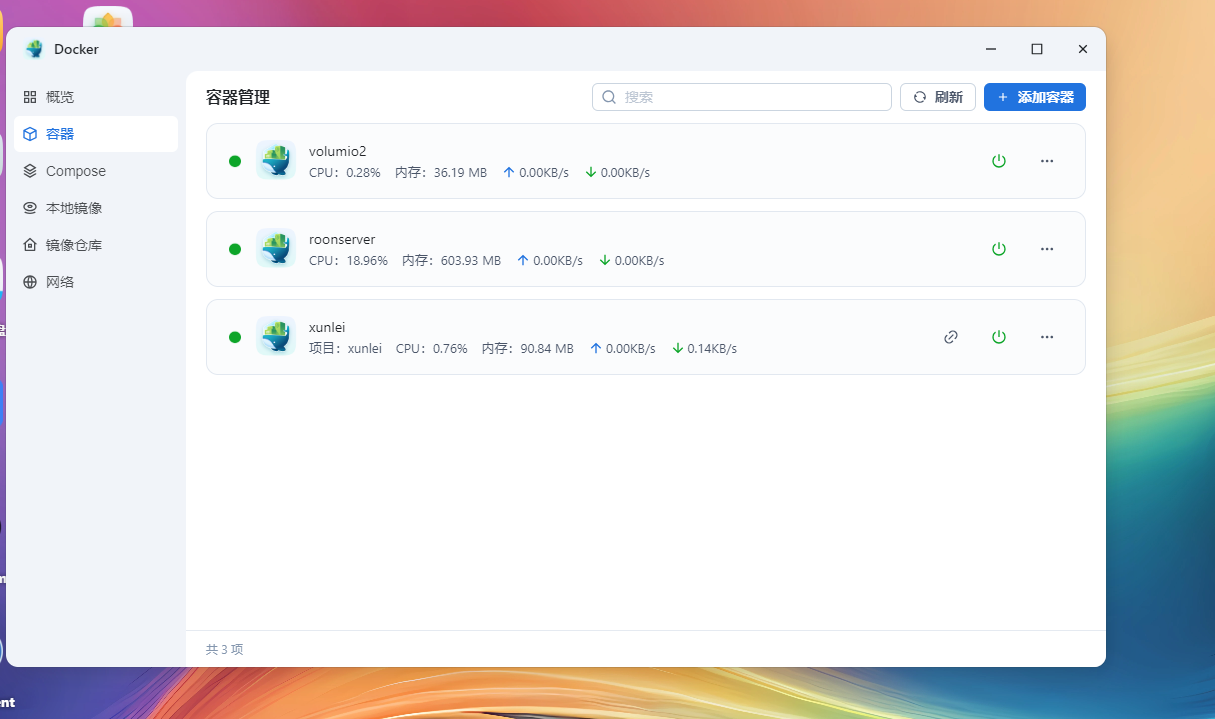Click volumio2 green status dot
Viewport: 1215px width, 719px height.
pos(235,161)
